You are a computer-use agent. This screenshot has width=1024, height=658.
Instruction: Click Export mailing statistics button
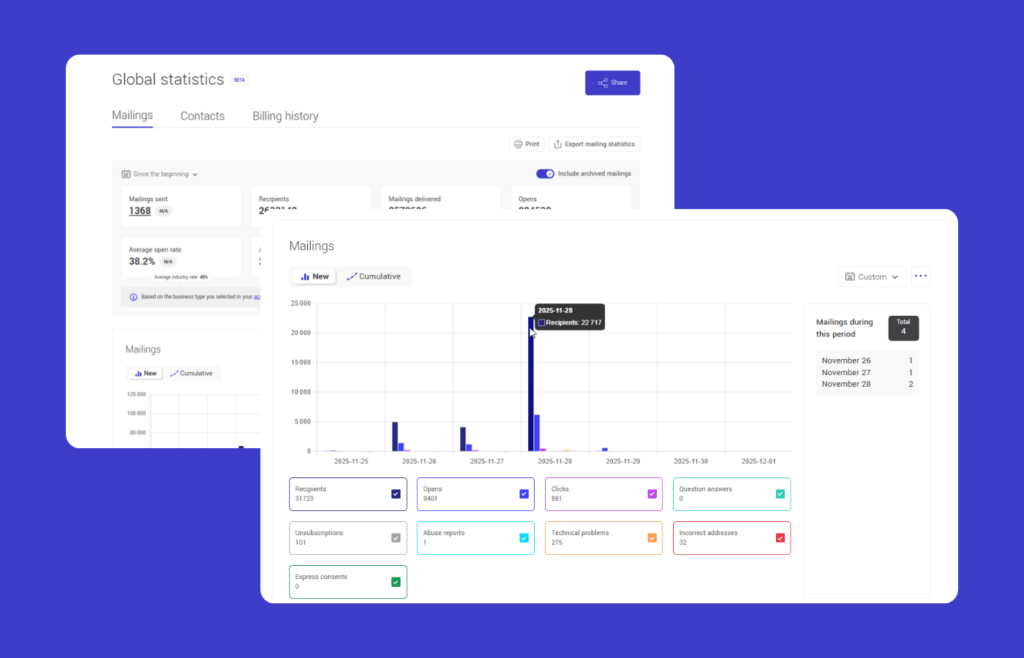click(x=594, y=144)
